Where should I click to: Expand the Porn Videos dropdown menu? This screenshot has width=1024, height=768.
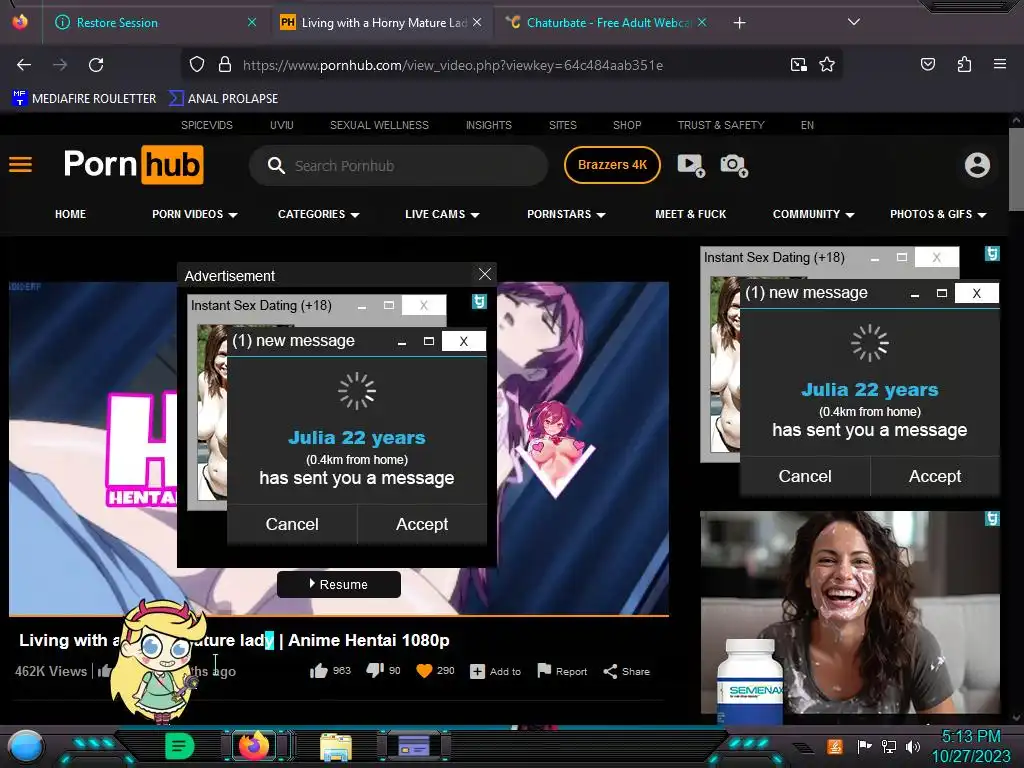pos(195,214)
